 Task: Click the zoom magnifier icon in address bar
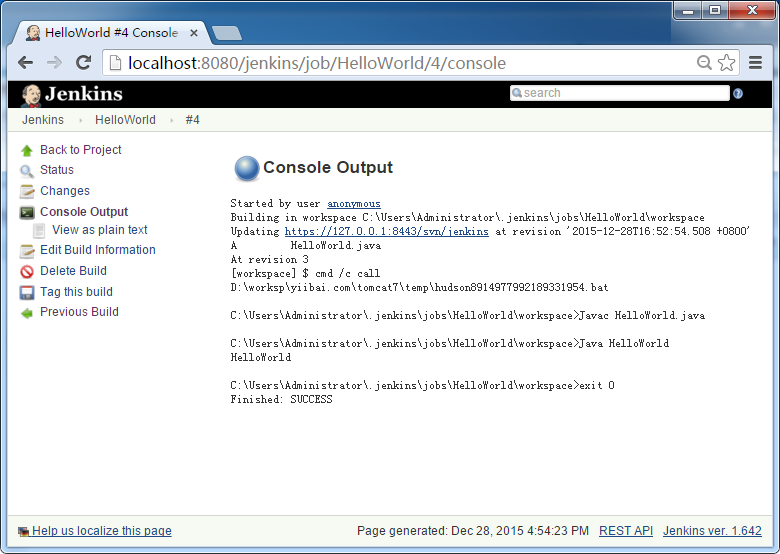[x=704, y=63]
